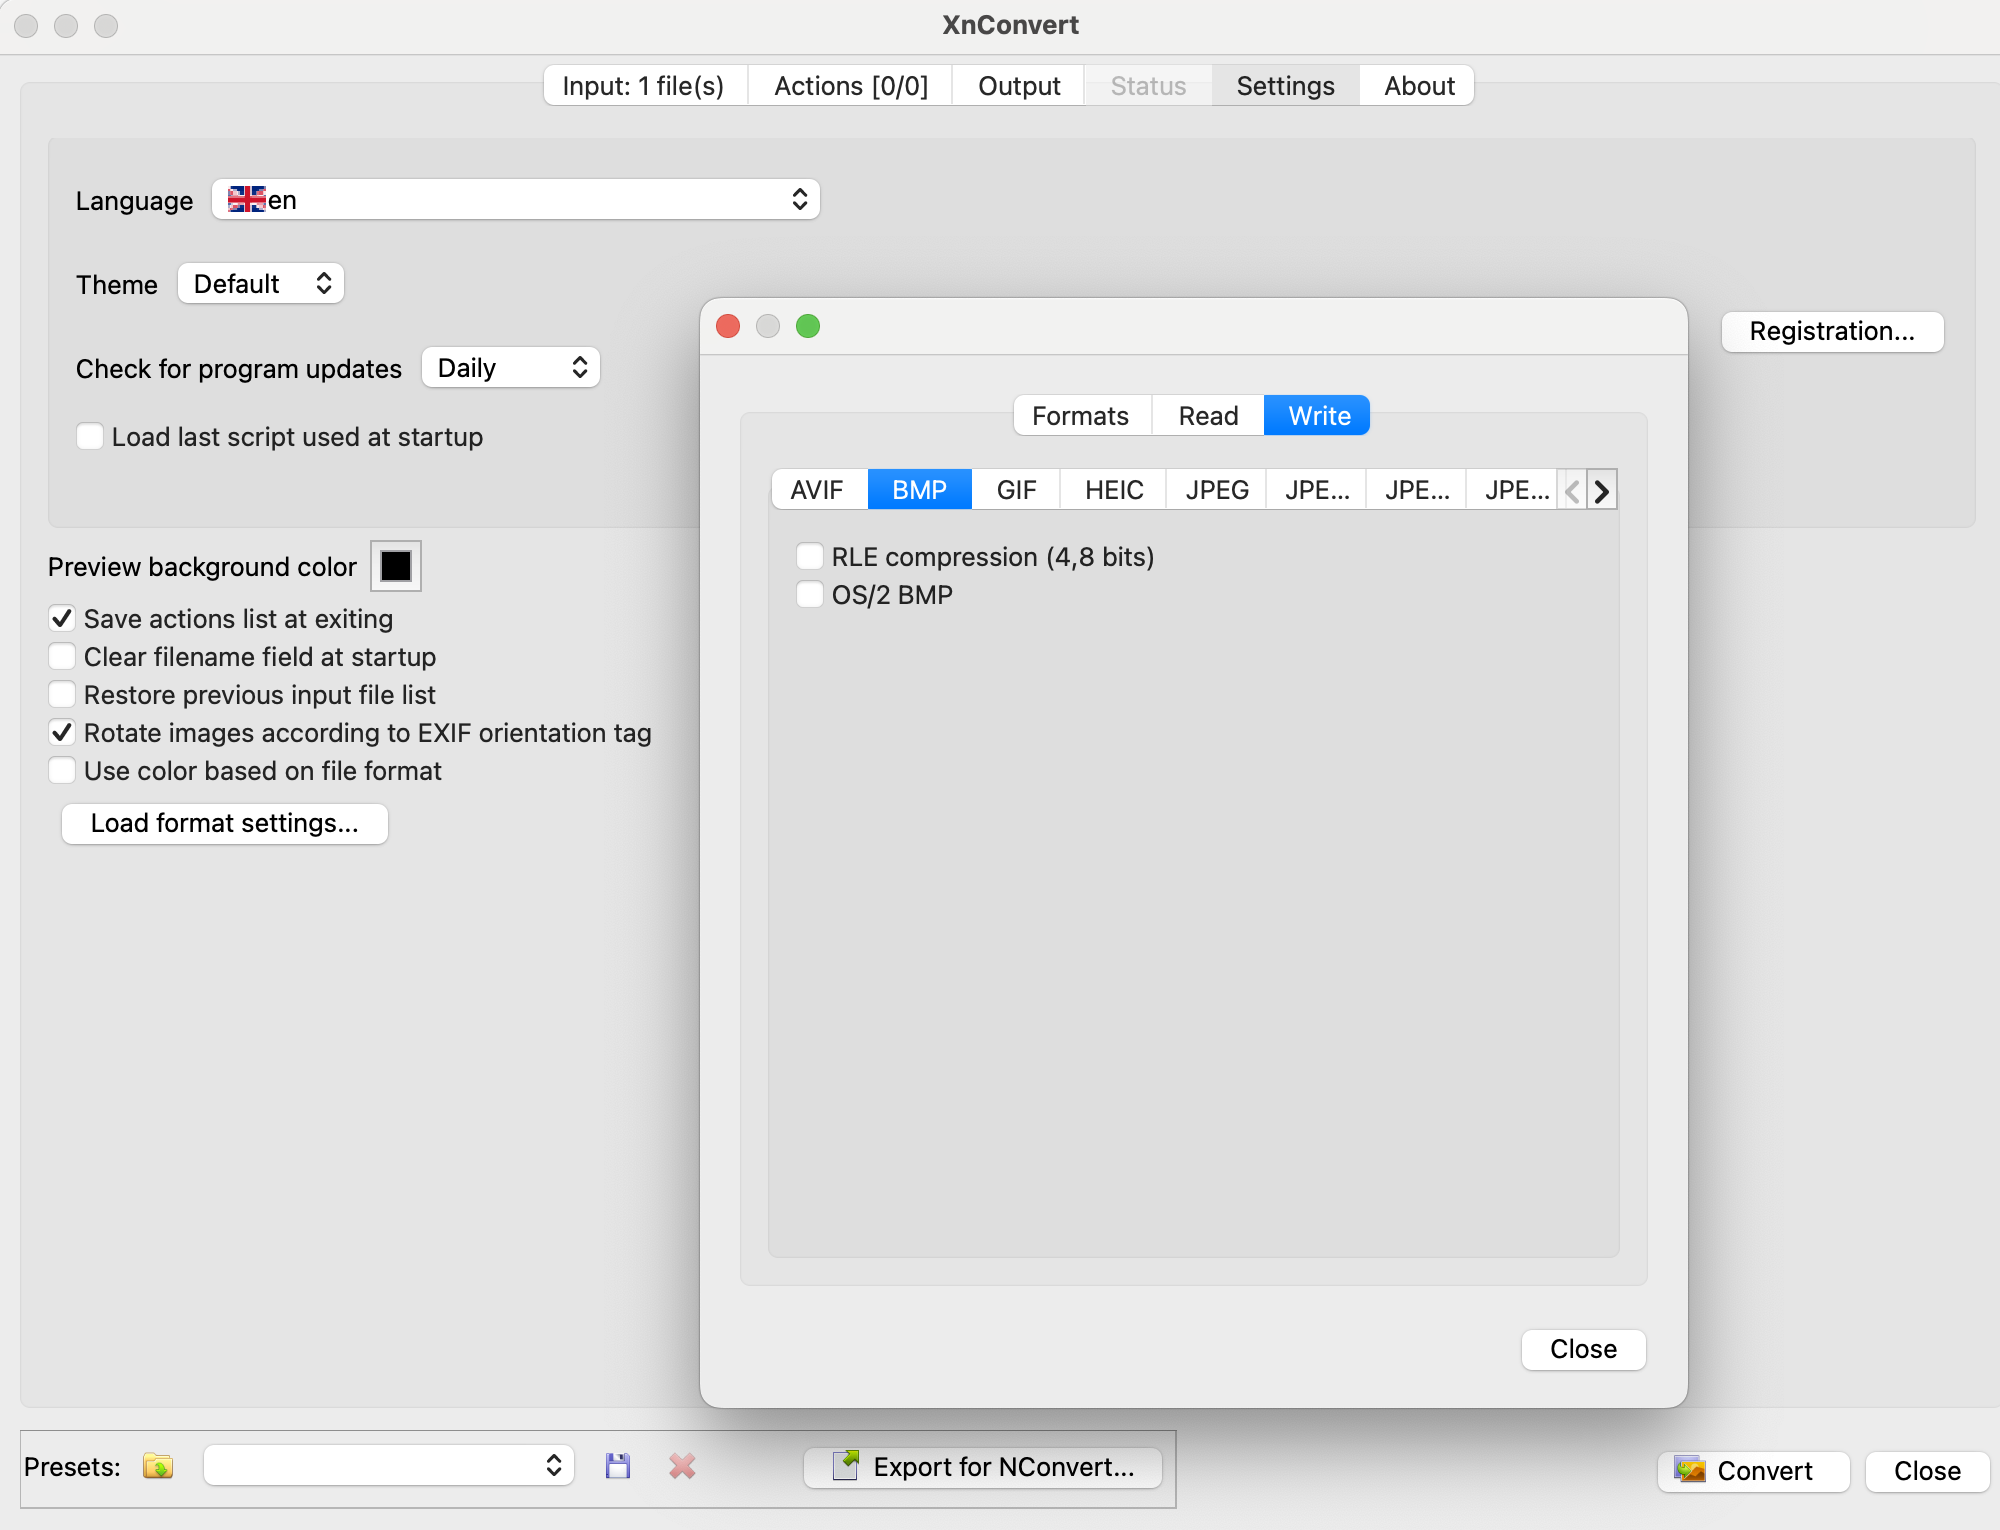This screenshot has height=1530, width=2000.
Task: Open the Presets combo box
Action: (x=389, y=1465)
